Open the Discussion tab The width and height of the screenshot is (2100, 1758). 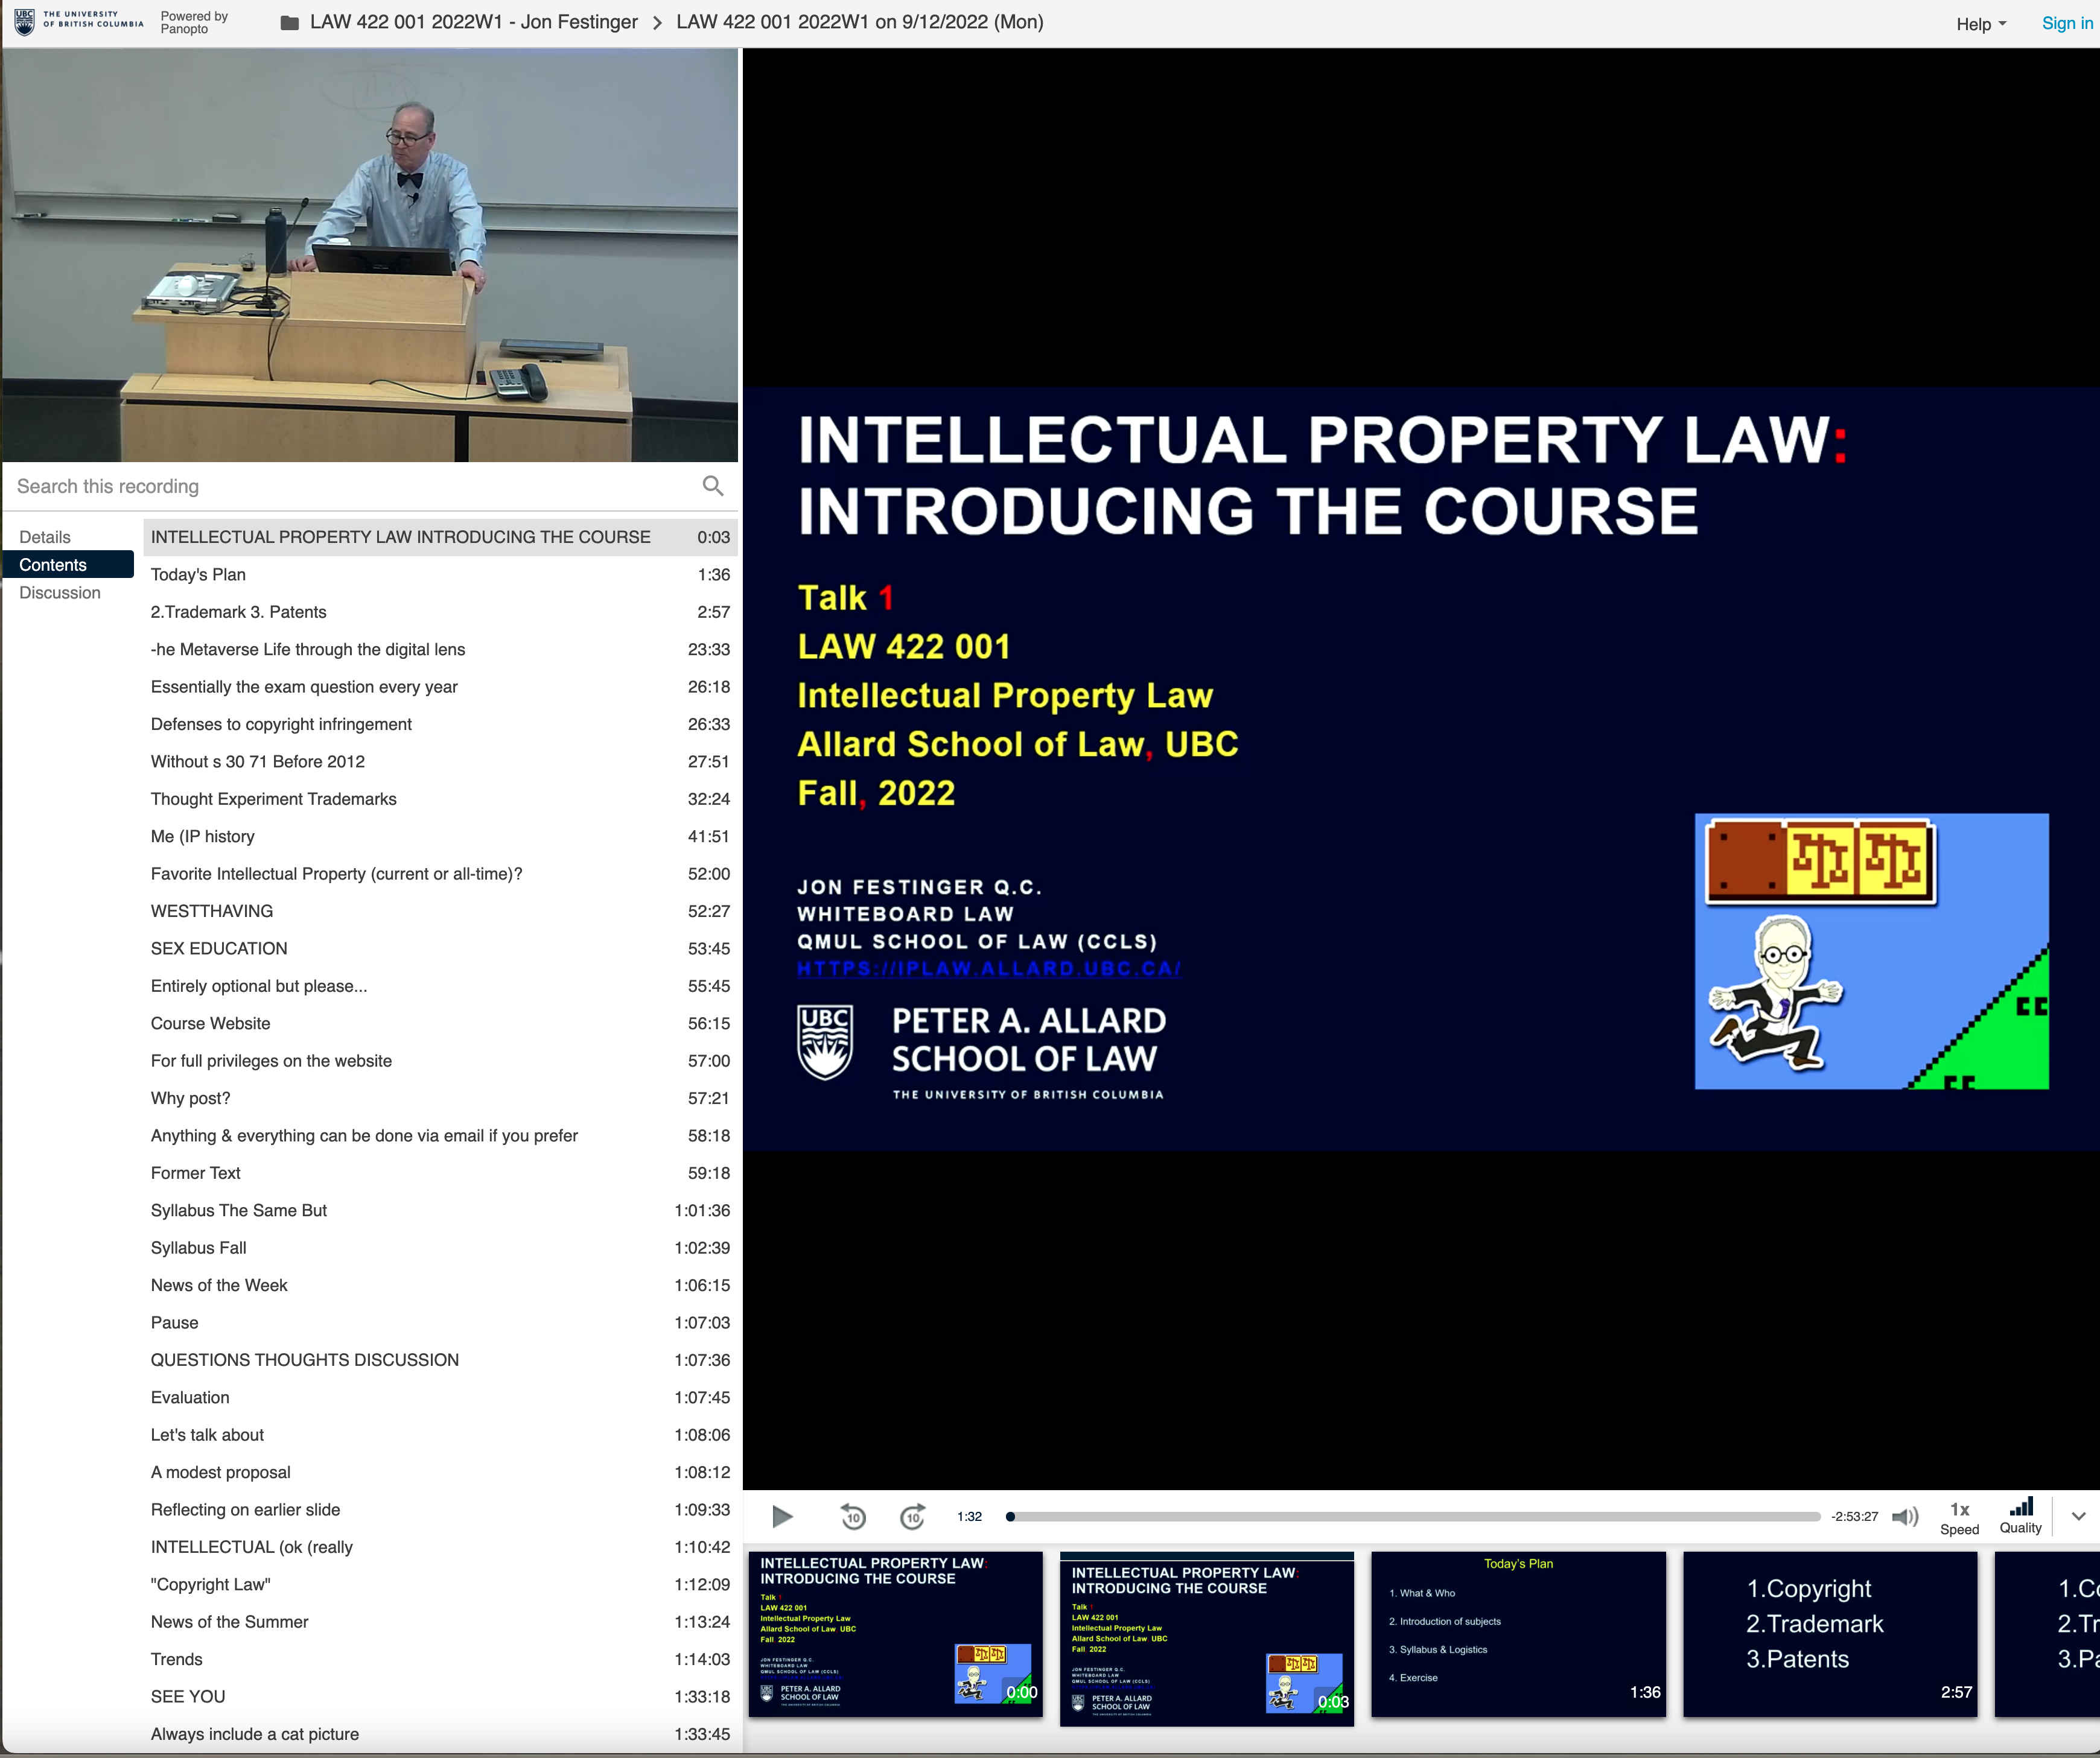click(60, 593)
